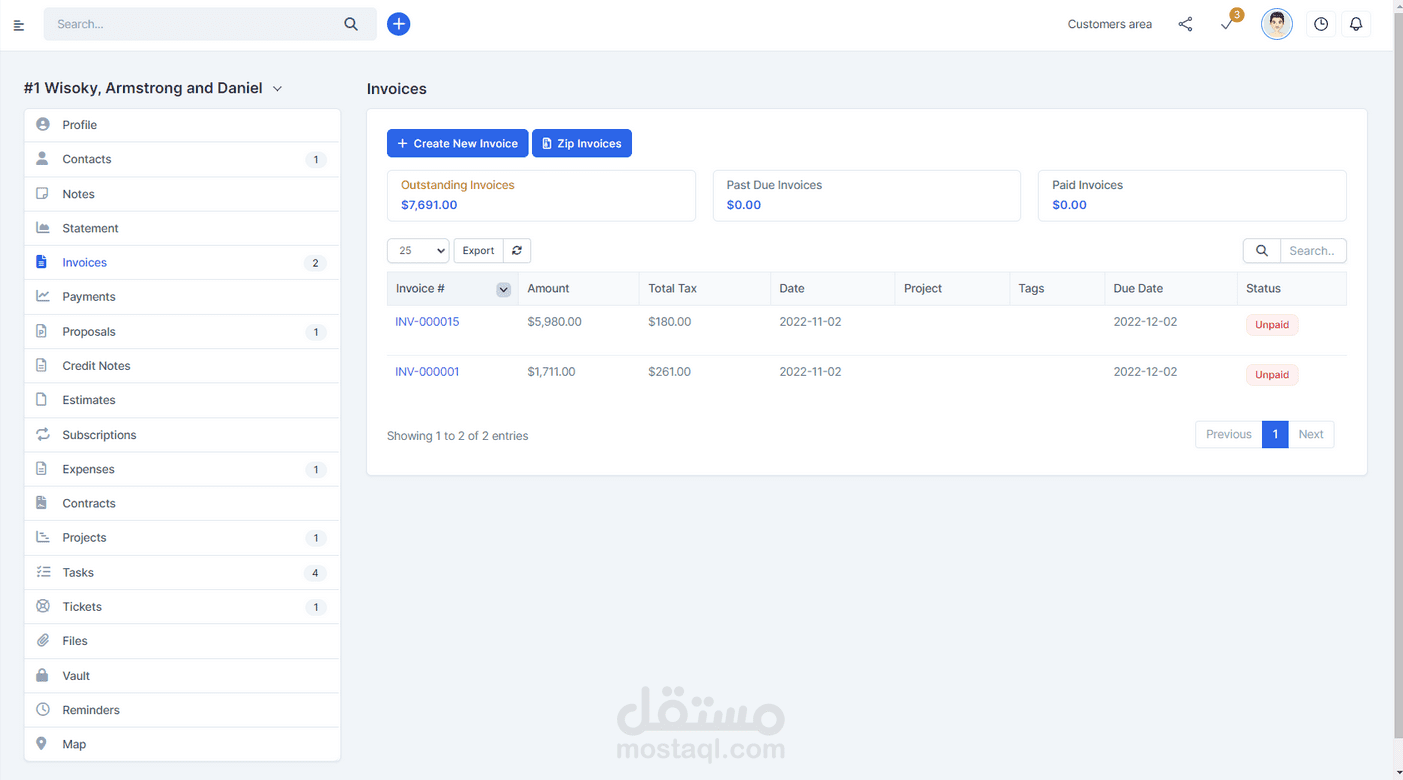Click the Projects chart icon
The image size is (1403, 780).
pyautogui.click(x=42, y=537)
